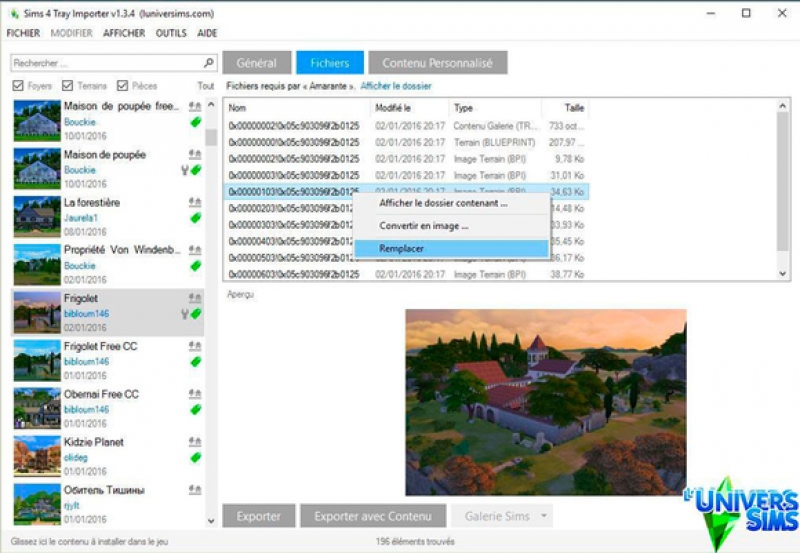Select Frigolet lot thumbnail
The image size is (800, 553).
37,313
